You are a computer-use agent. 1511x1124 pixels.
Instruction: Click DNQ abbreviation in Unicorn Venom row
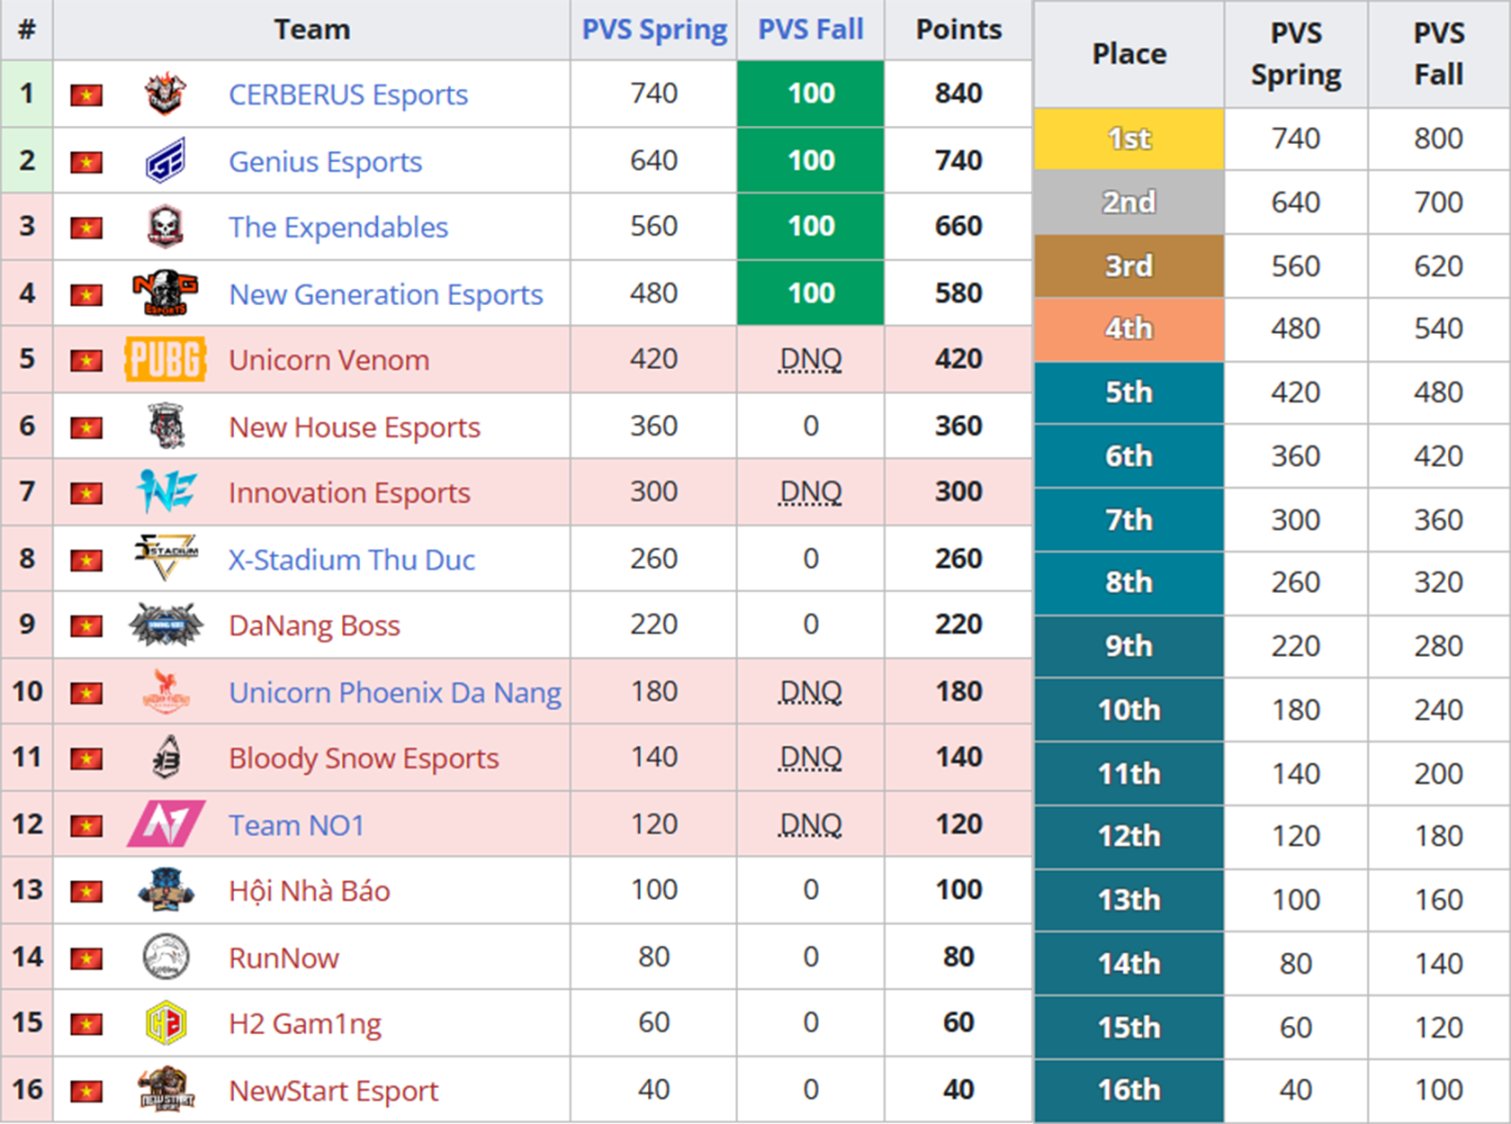[x=810, y=359]
